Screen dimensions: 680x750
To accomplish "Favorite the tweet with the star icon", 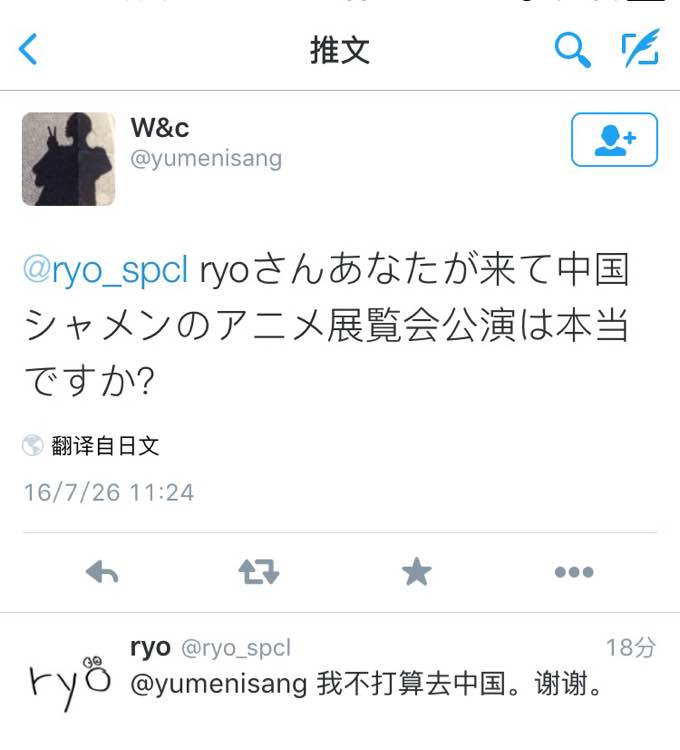I will (x=417, y=572).
